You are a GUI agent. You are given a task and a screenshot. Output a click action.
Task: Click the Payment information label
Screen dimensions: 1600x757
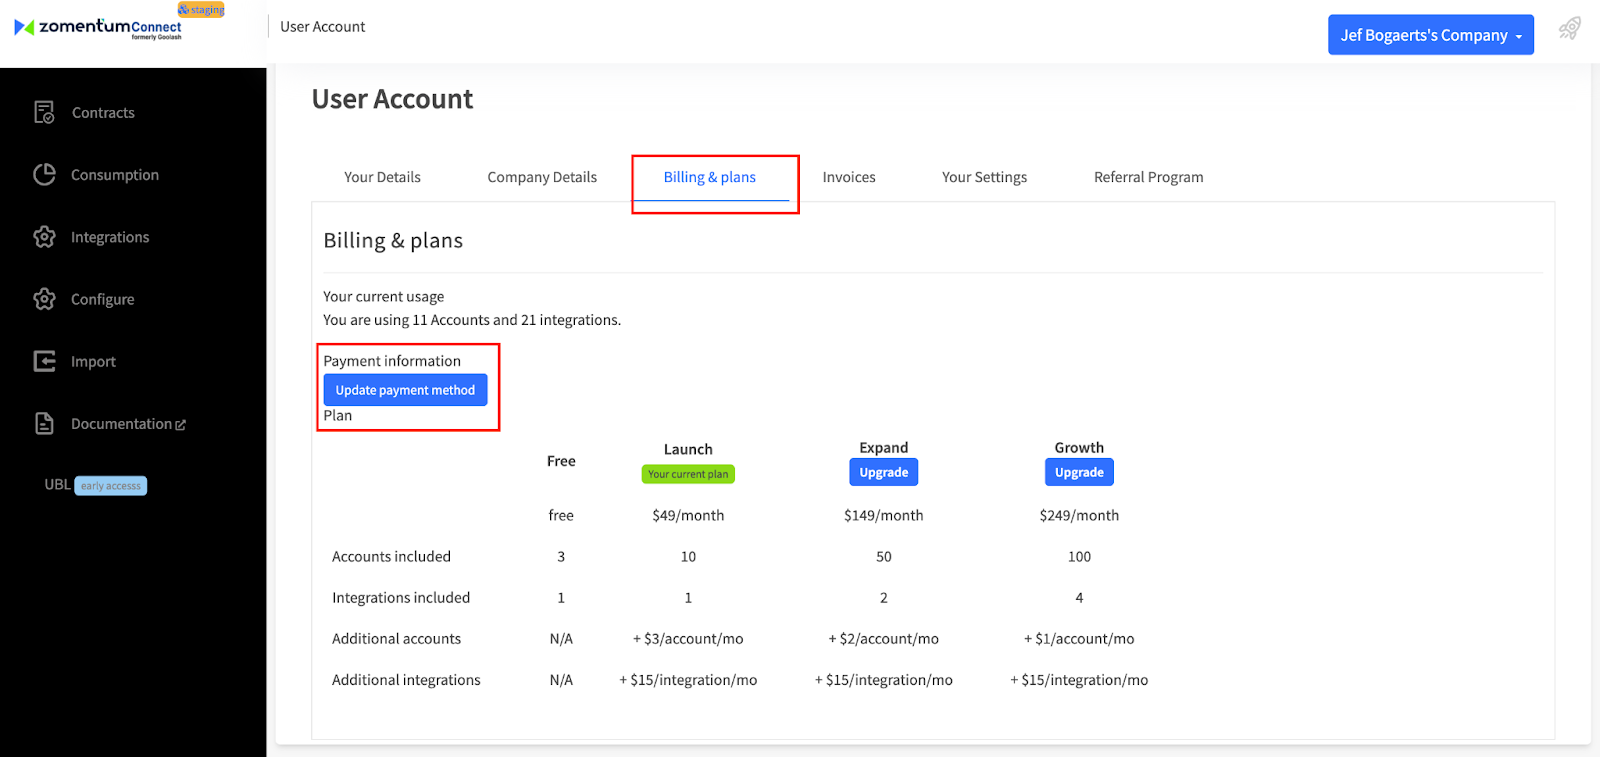click(392, 361)
